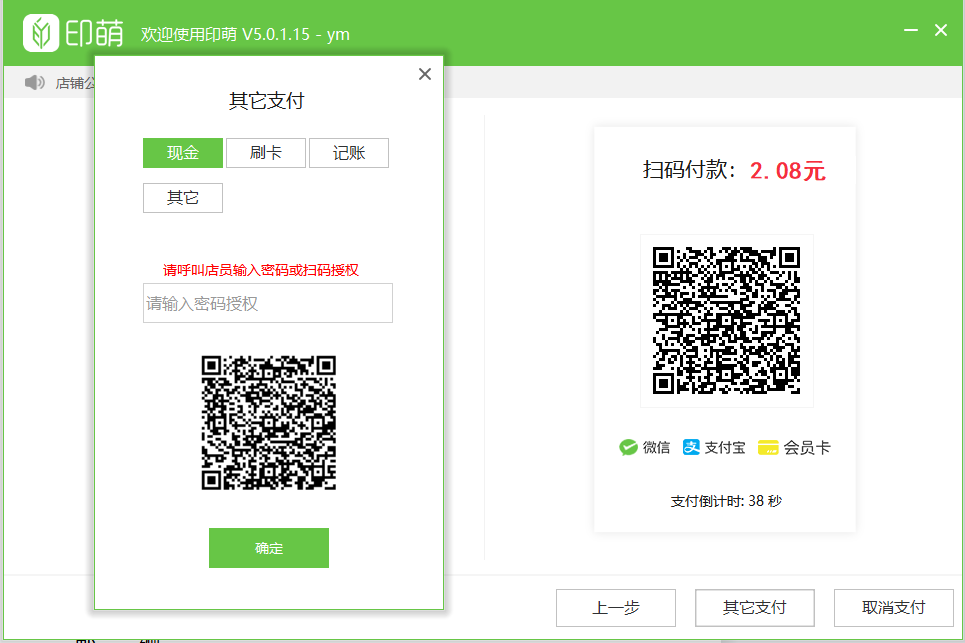
Task: Click the speaker announcement icon
Action: click(x=34, y=82)
